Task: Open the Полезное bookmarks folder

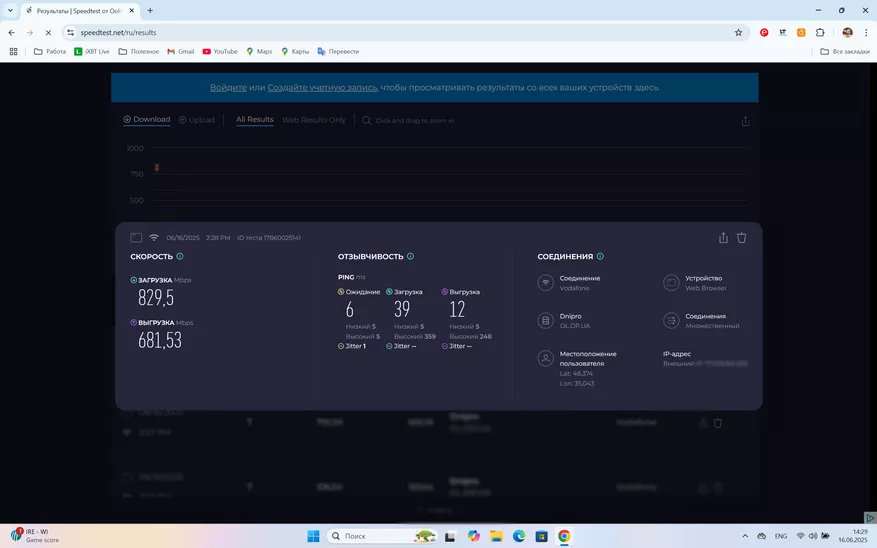Action: [x=138, y=51]
